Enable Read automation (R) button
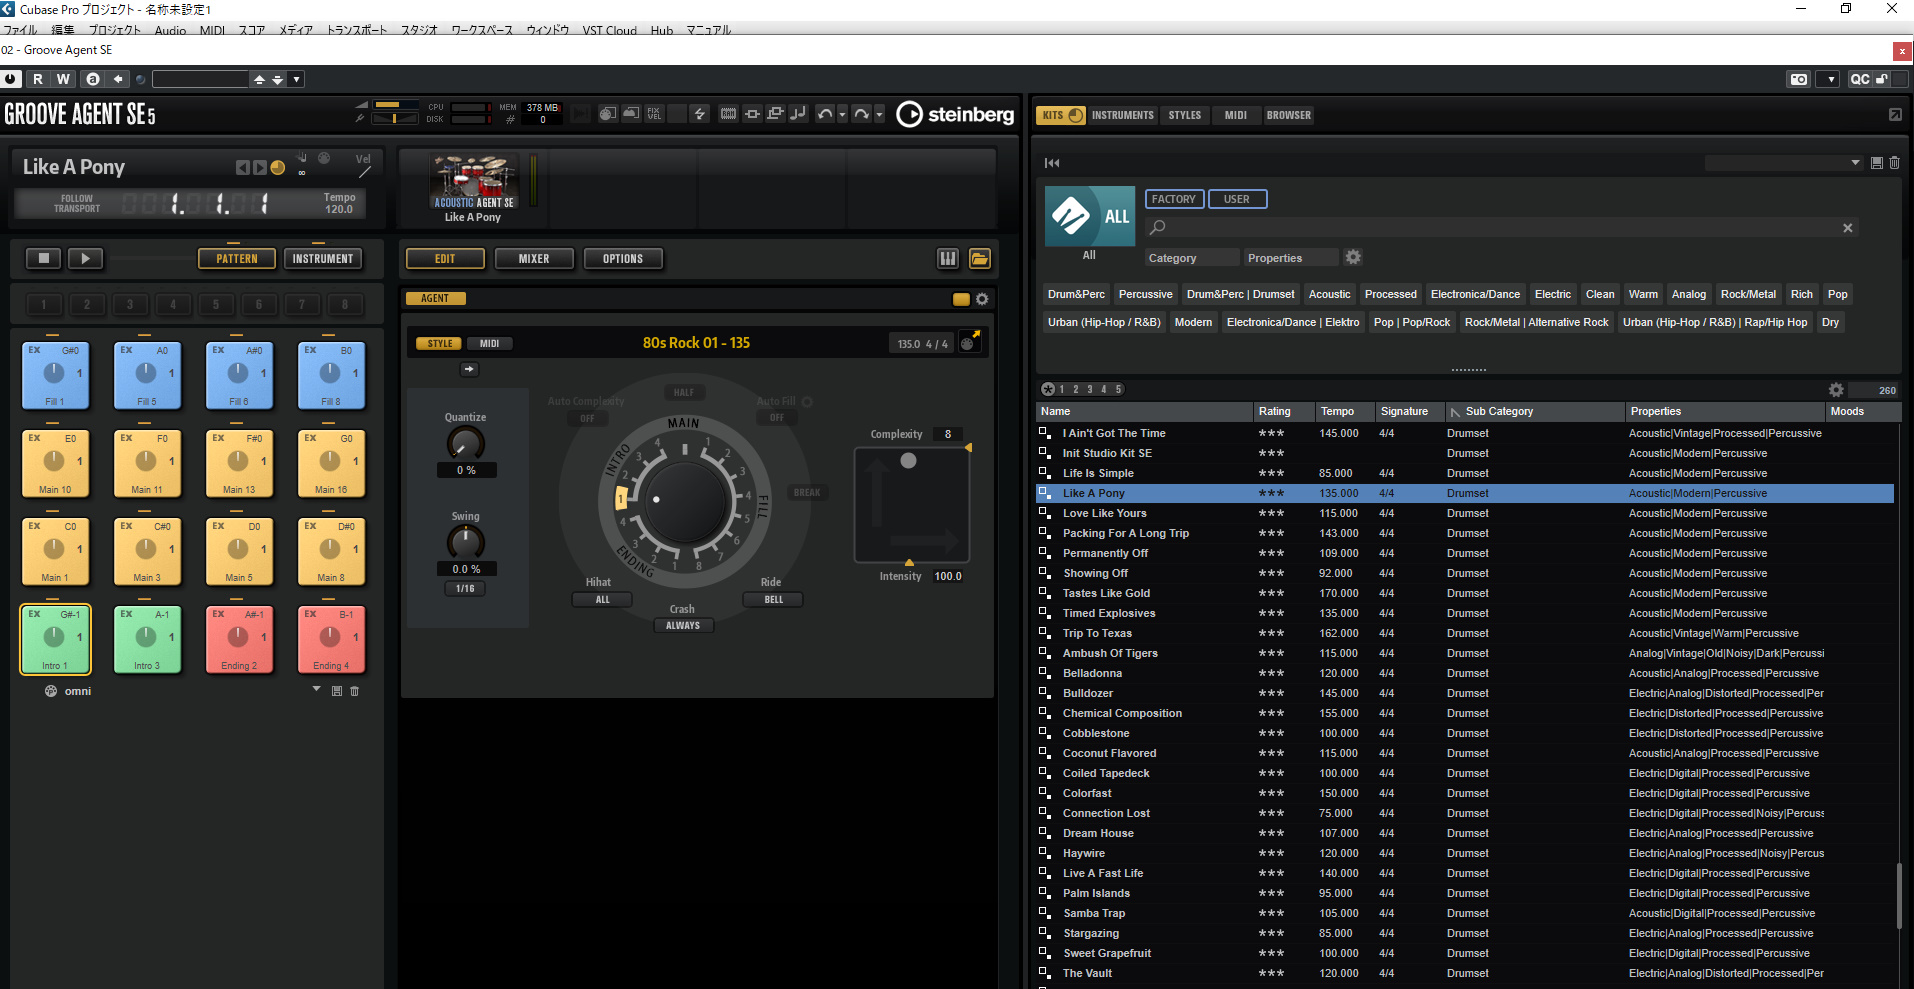The image size is (1914, 989). tap(38, 79)
